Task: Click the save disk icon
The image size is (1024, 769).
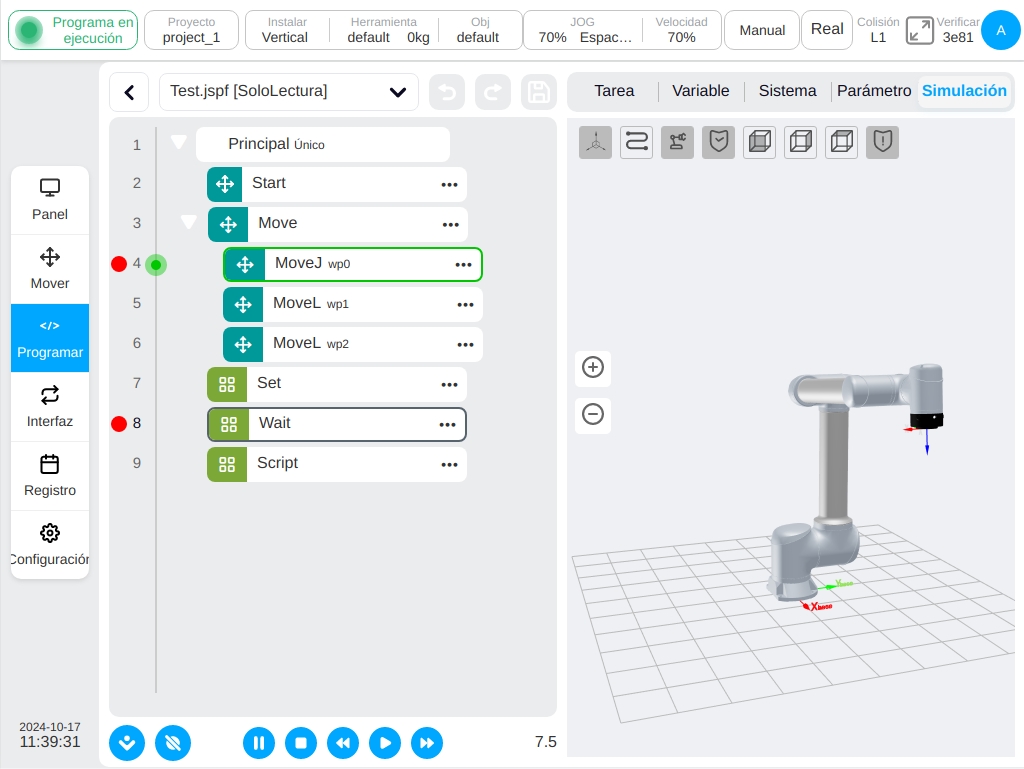Action: click(539, 92)
